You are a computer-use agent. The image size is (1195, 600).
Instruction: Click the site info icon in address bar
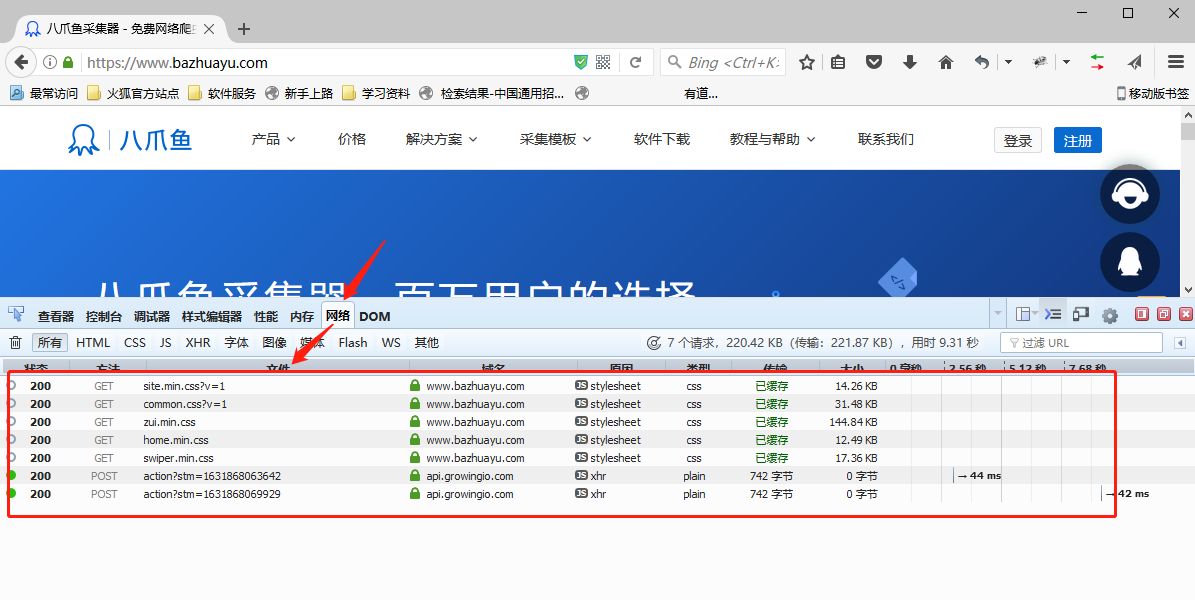click(x=50, y=63)
